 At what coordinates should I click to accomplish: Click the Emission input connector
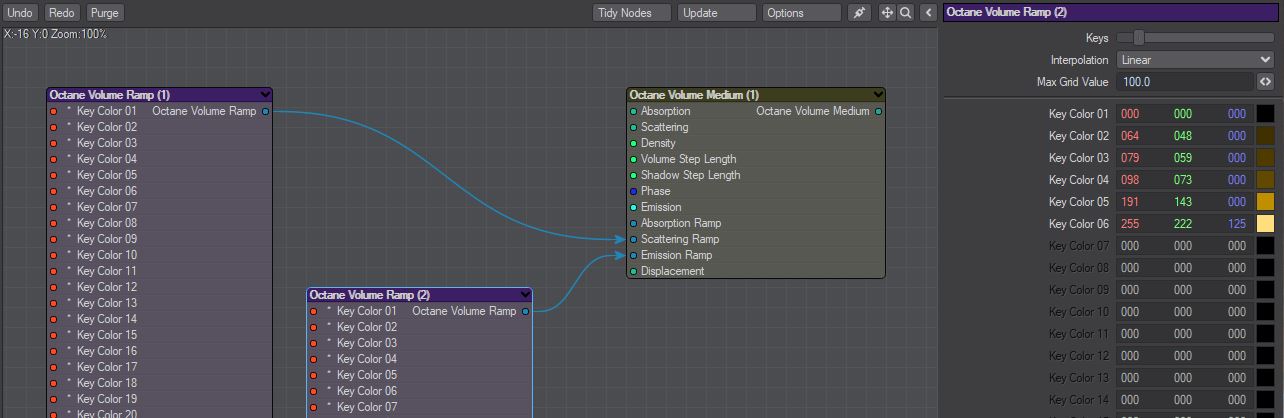[633, 207]
